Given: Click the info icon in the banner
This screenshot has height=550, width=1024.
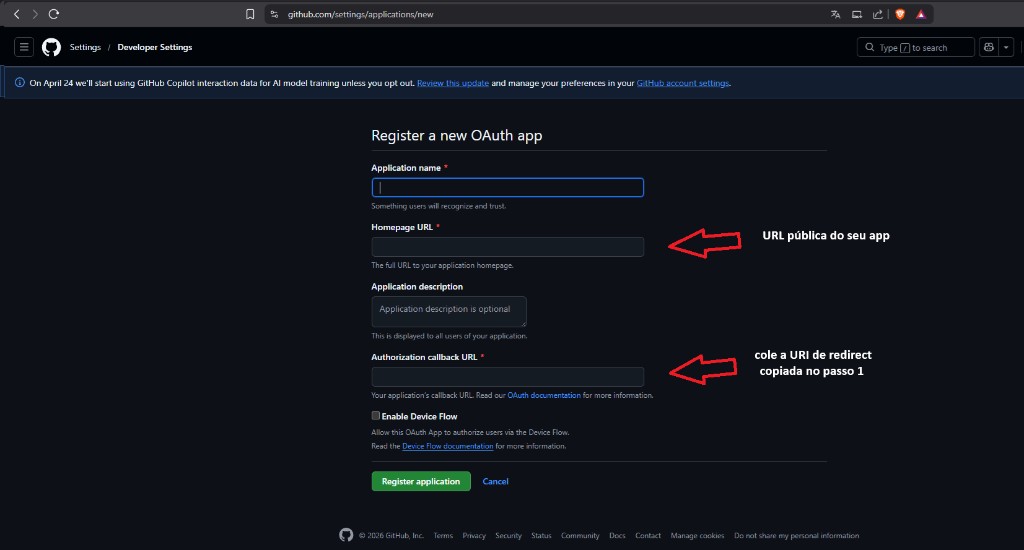Looking at the screenshot, I should tap(20, 82).
